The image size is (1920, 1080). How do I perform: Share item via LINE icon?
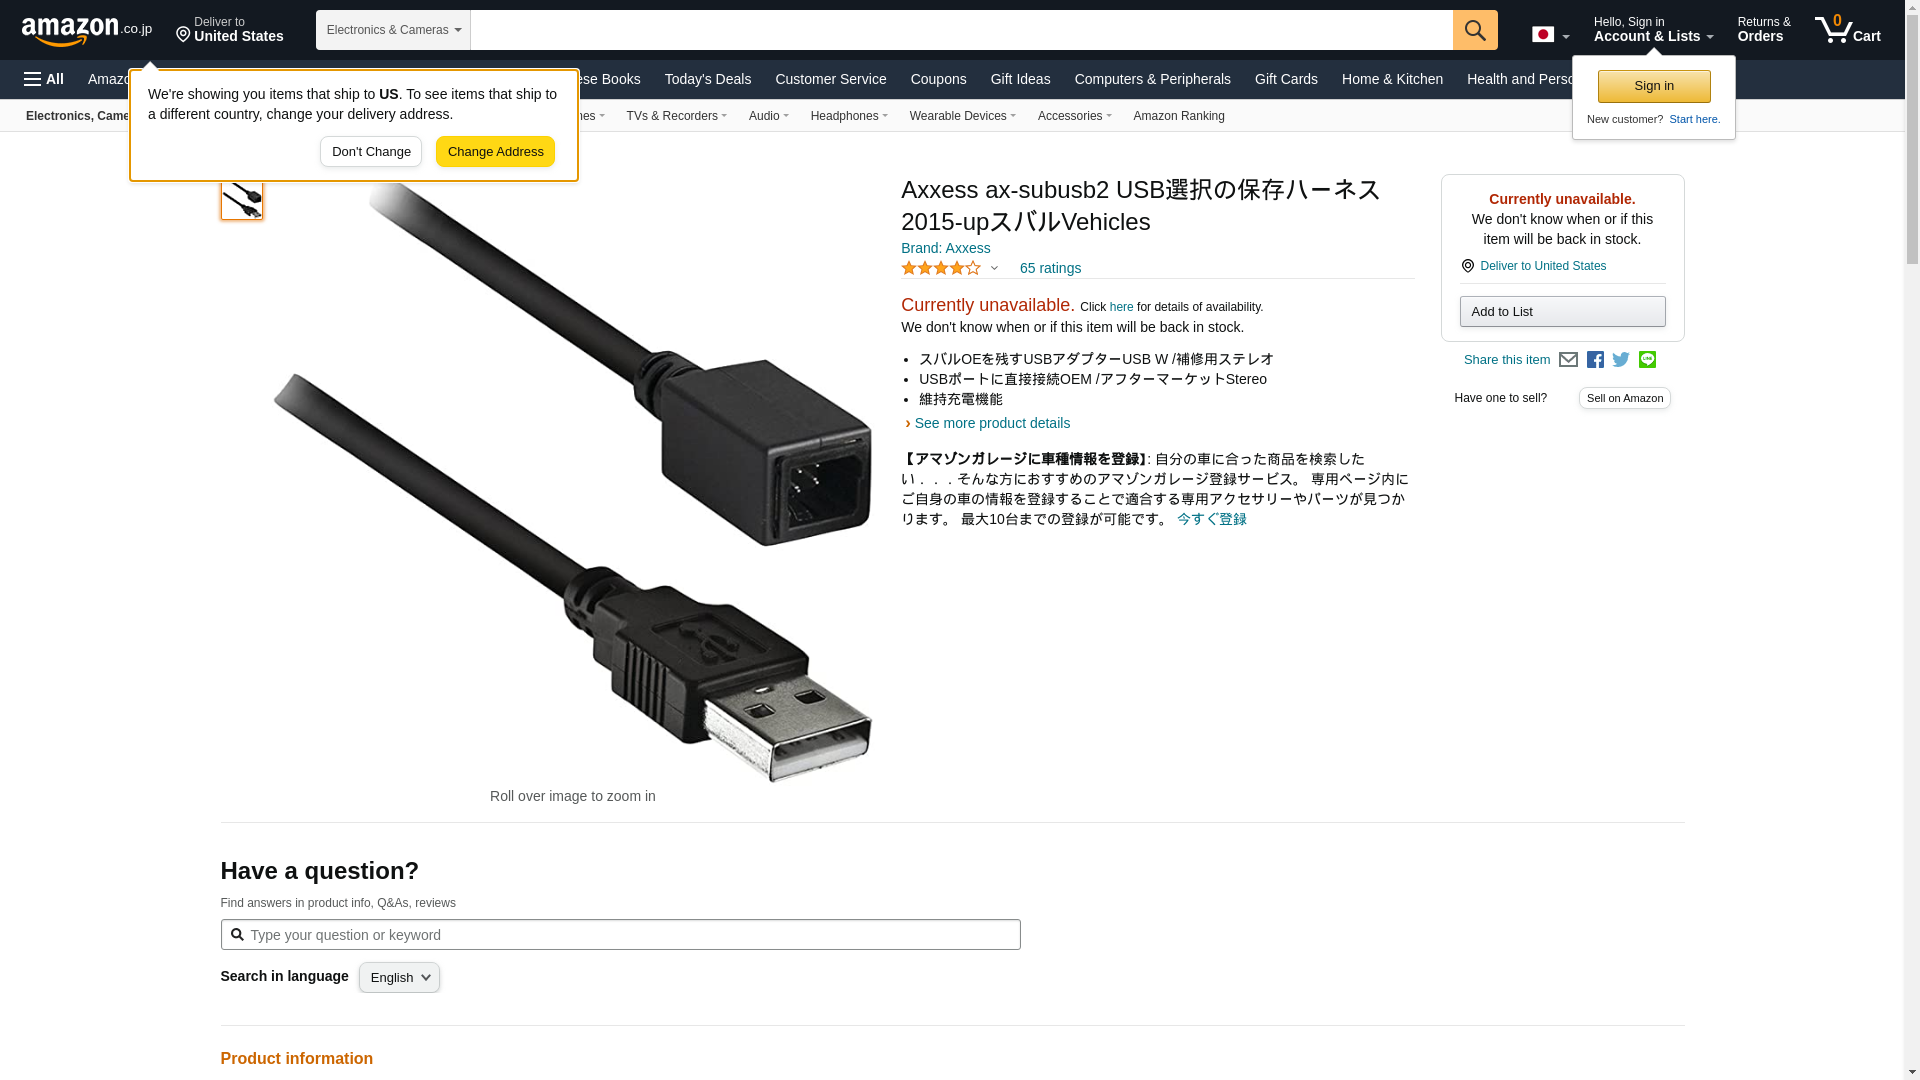click(1647, 360)
